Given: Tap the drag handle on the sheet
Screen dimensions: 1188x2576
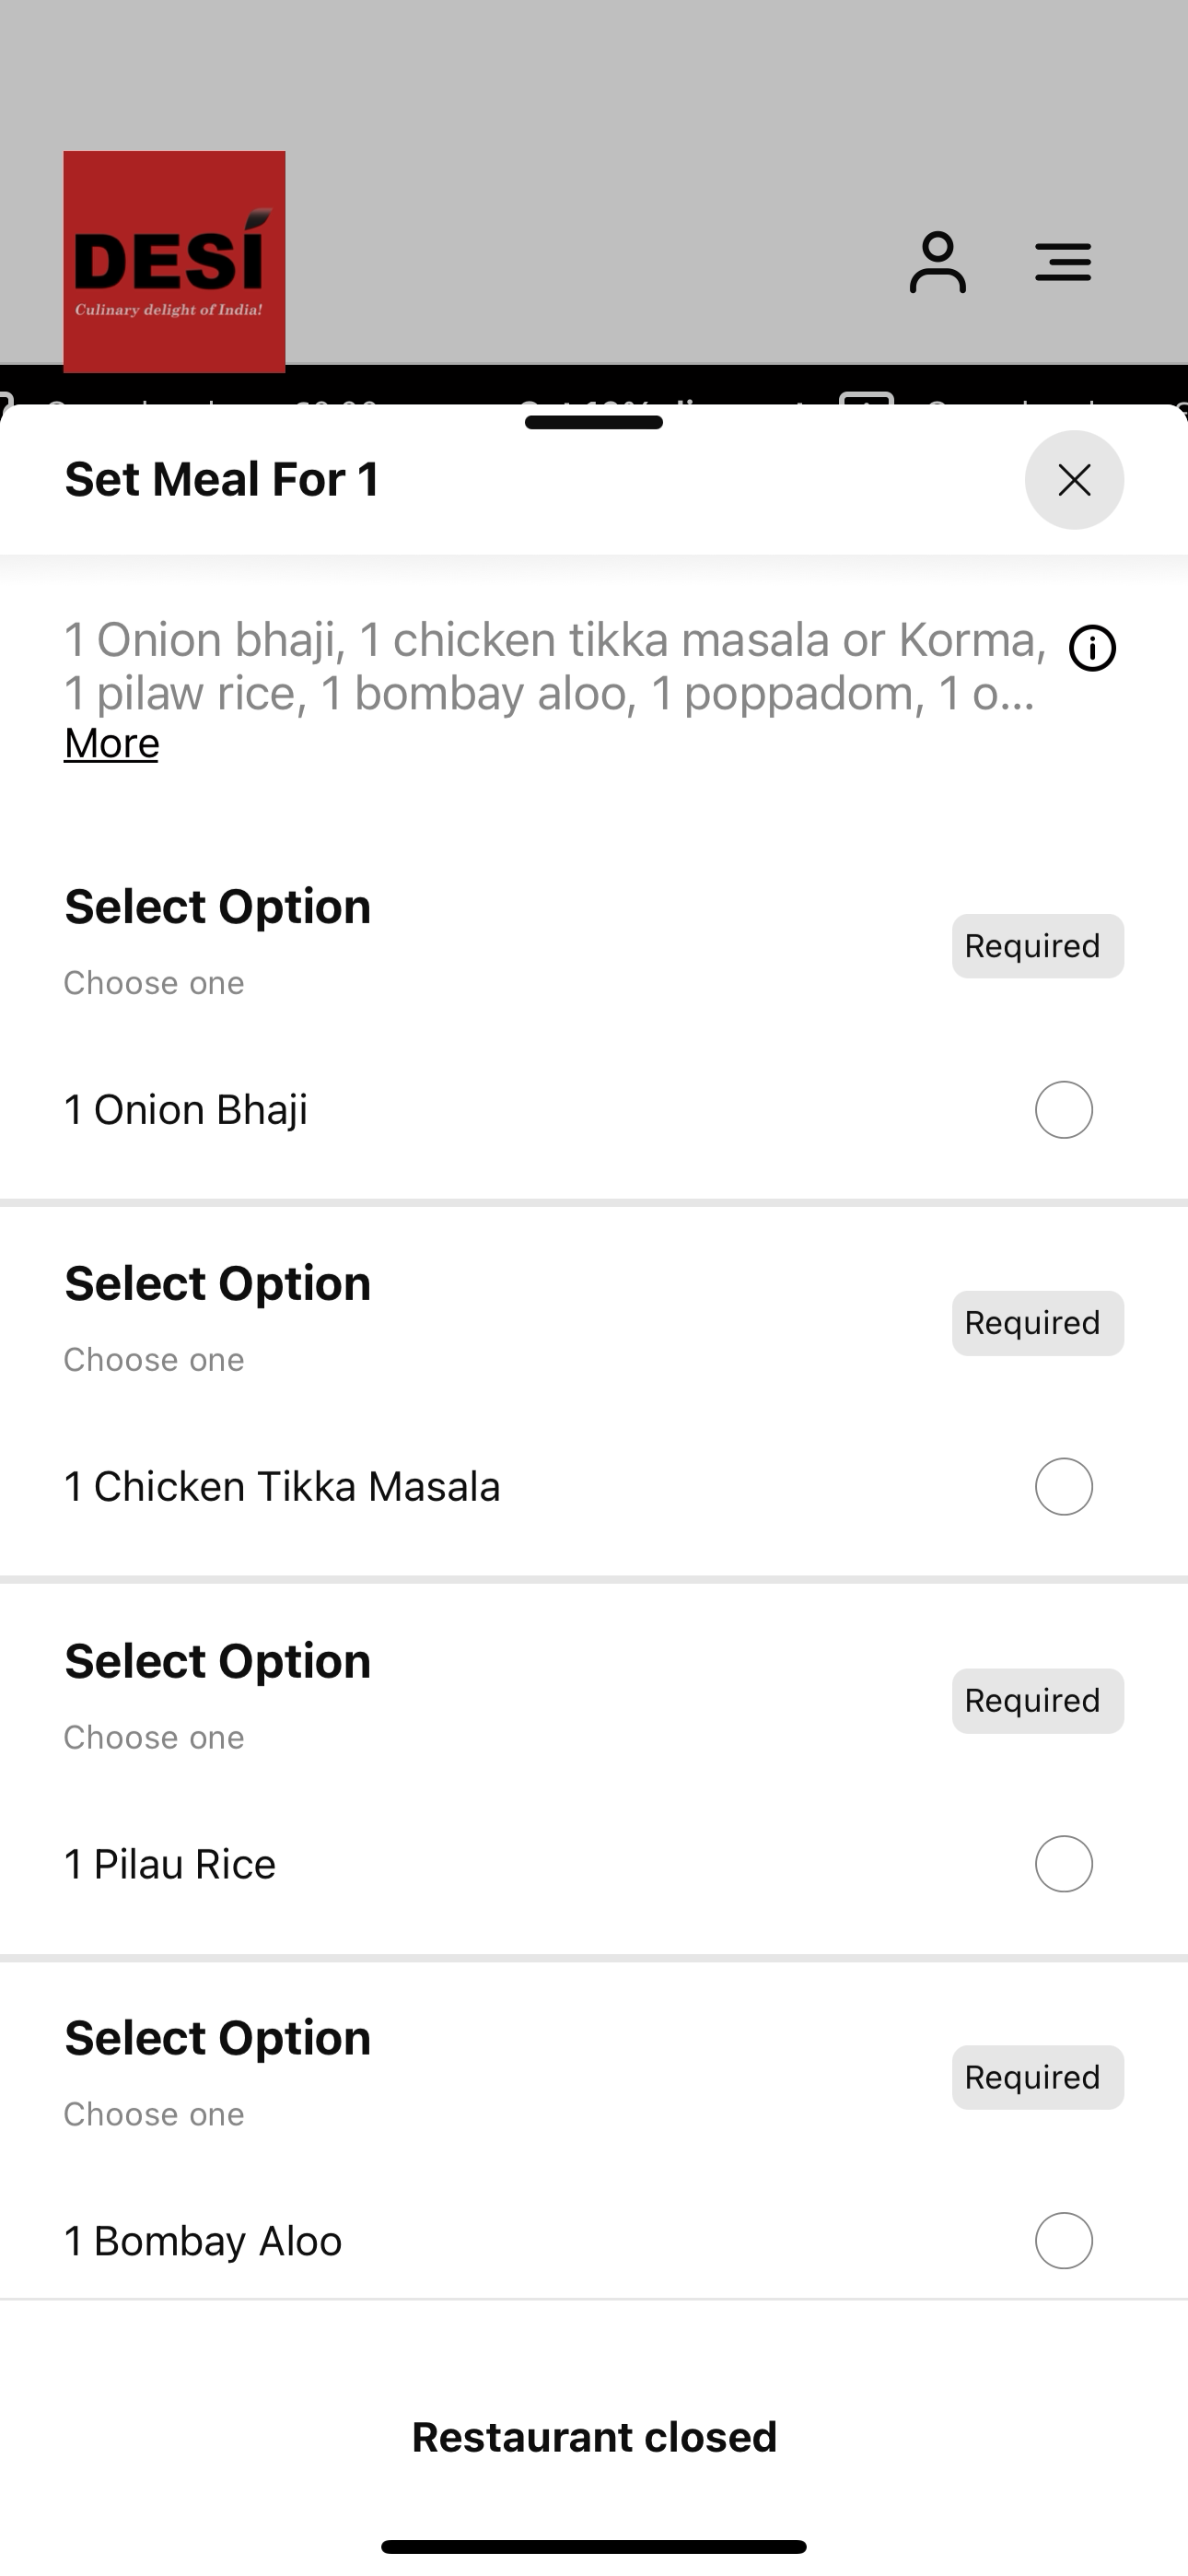Looking at the screenshot, I should click(594, 422).
